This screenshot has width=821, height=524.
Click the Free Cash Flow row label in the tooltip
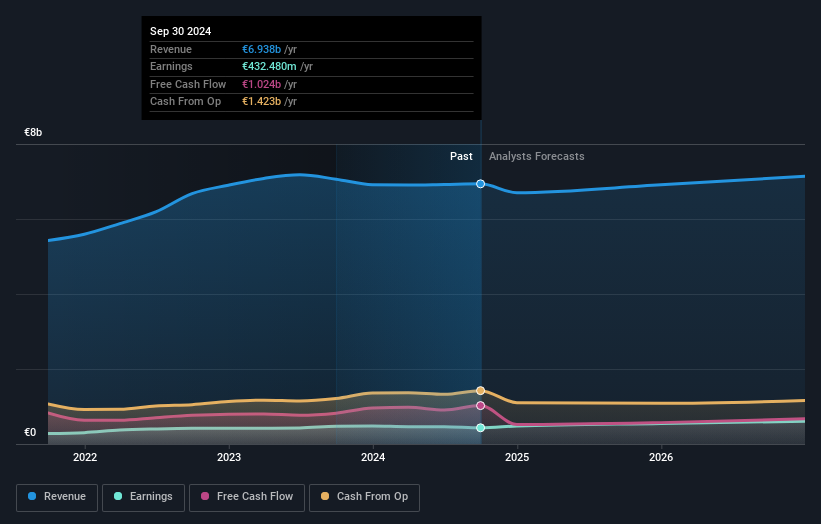188,84
